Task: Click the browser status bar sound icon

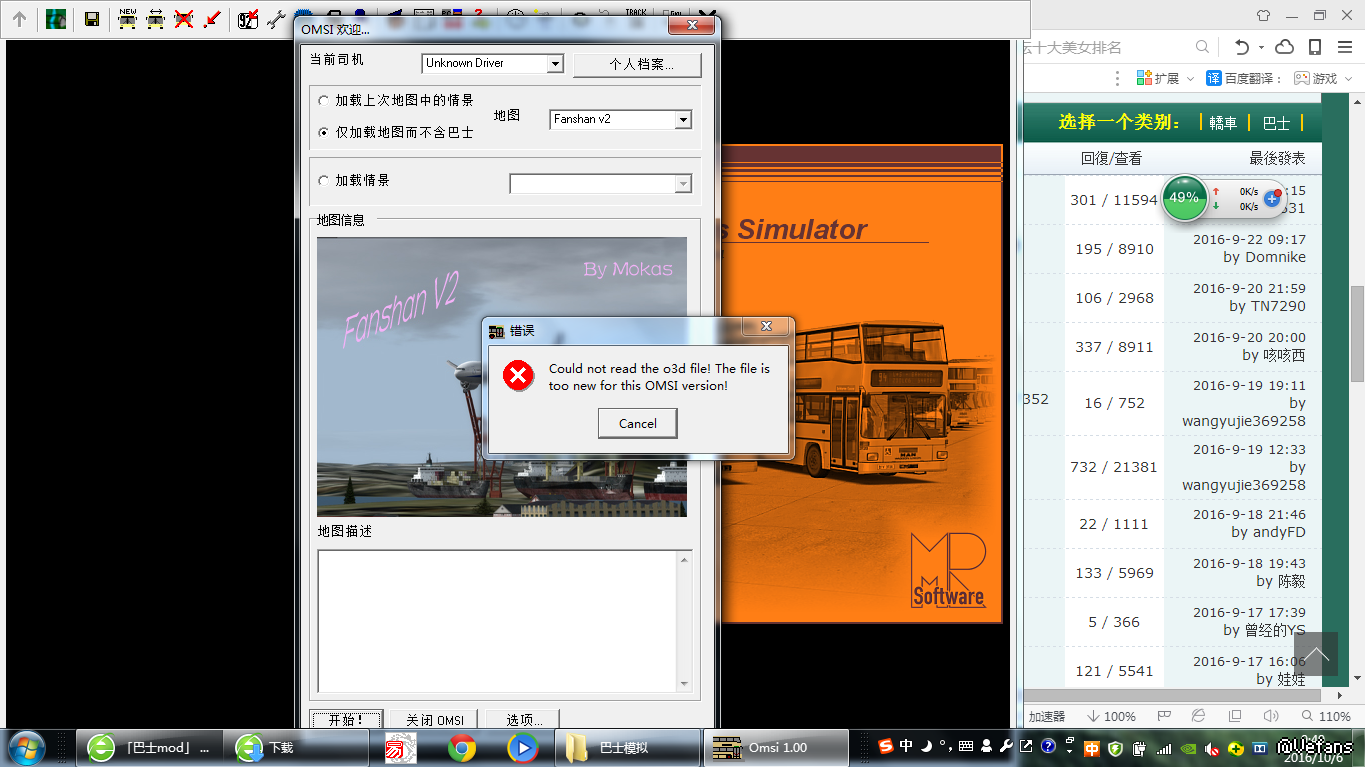Action: (1271, 716)
